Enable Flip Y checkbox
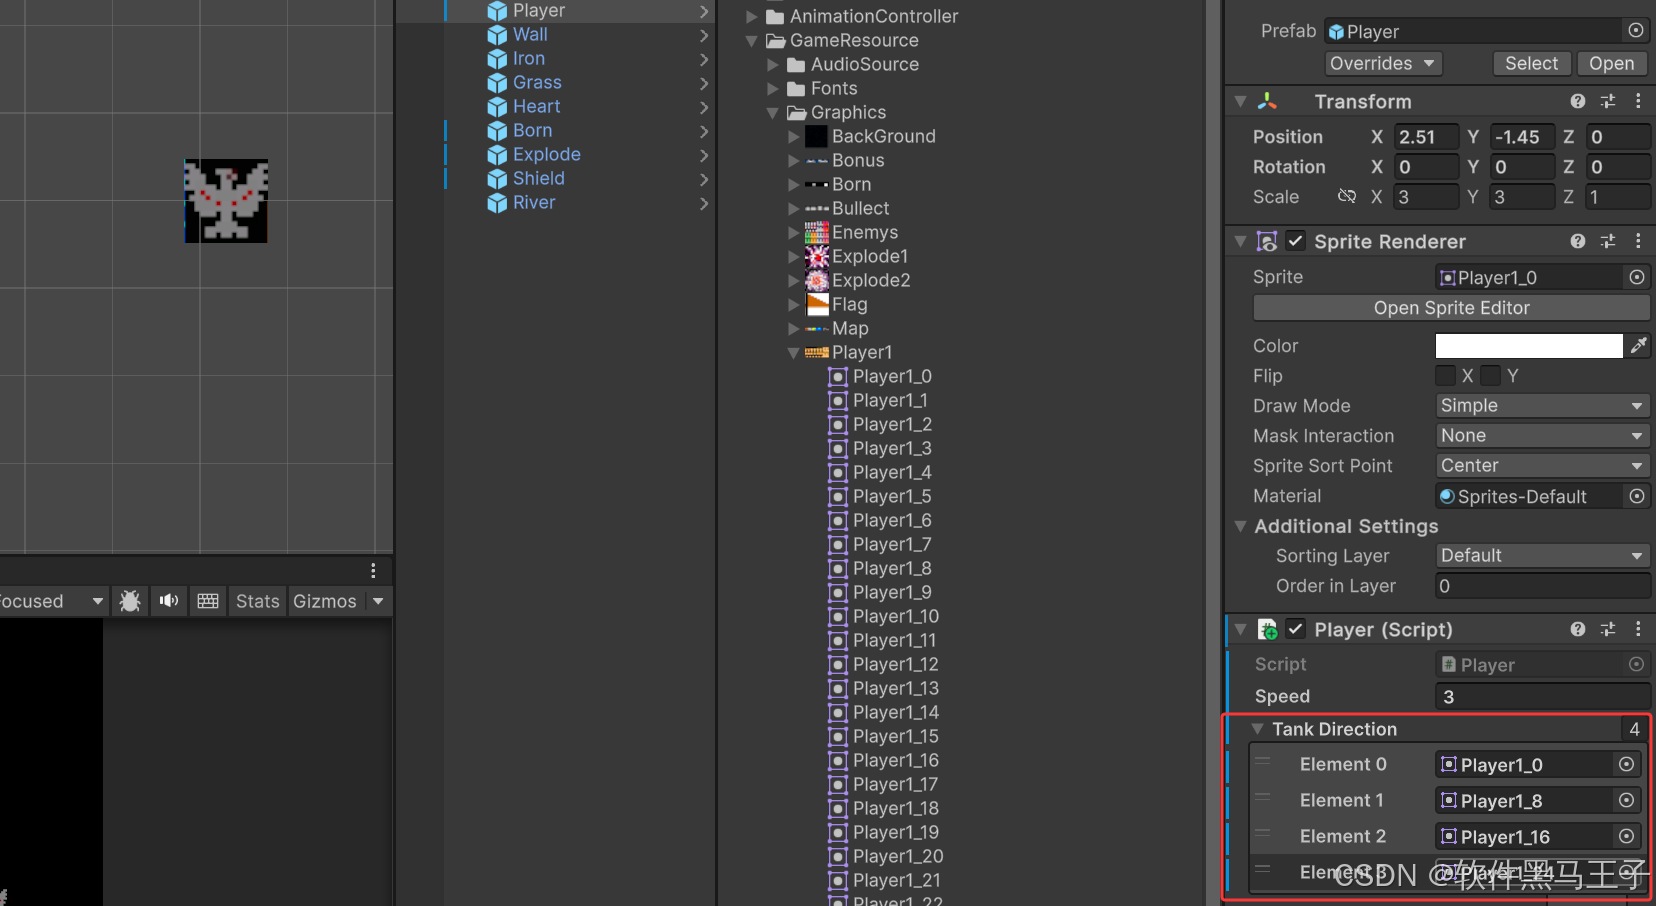The height and width of the screenshot is (906, 1656). click(x=1490, y=375)
